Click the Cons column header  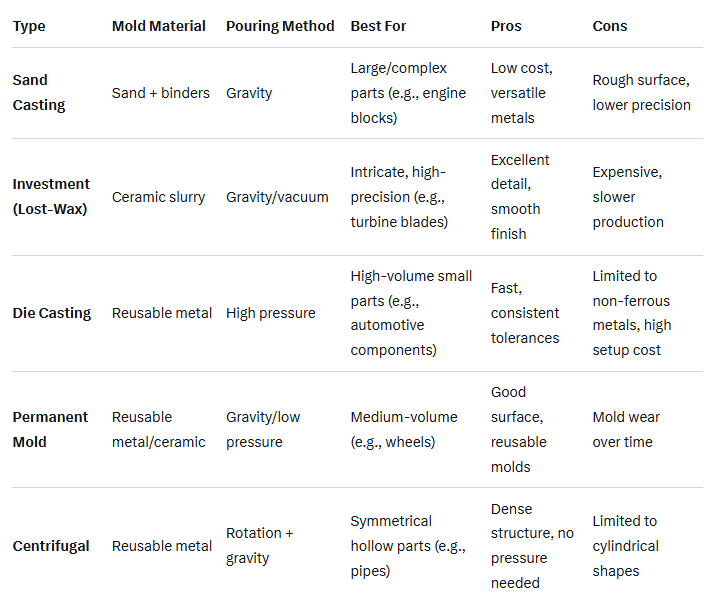610,26
